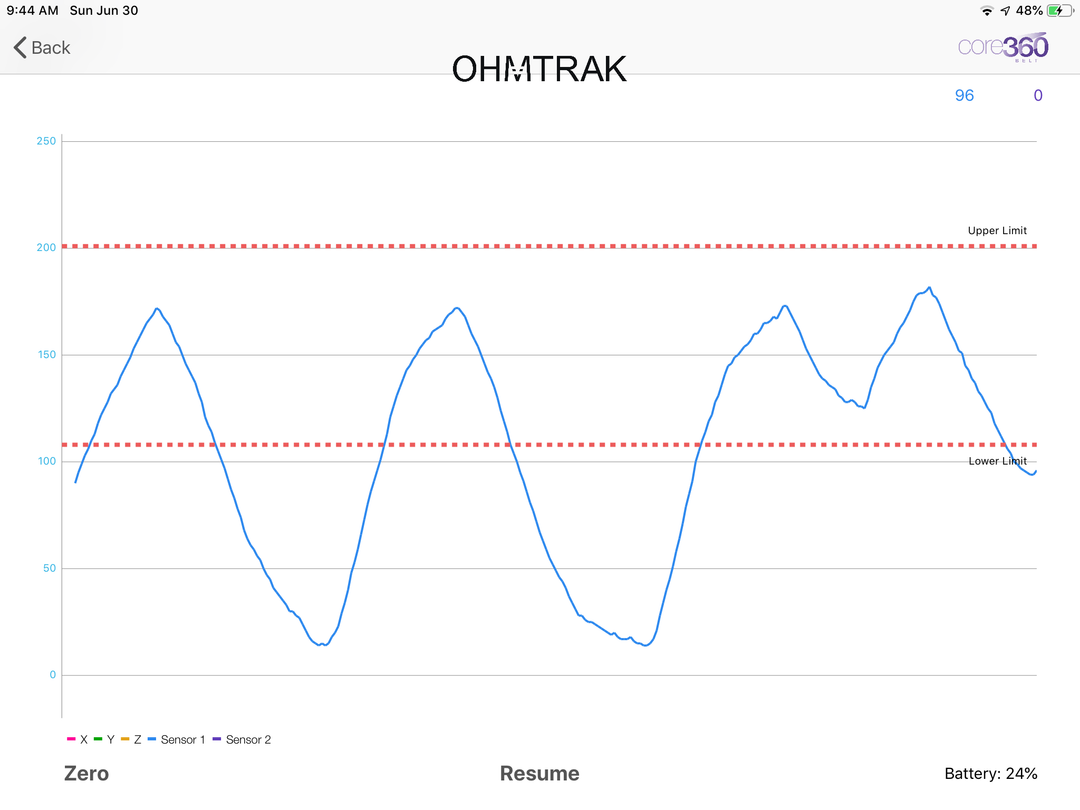Image resolution: width=1080 pixels, height=810 pixels.
Task: Tap the location arrow status icon
Action: click(1005, 10)
